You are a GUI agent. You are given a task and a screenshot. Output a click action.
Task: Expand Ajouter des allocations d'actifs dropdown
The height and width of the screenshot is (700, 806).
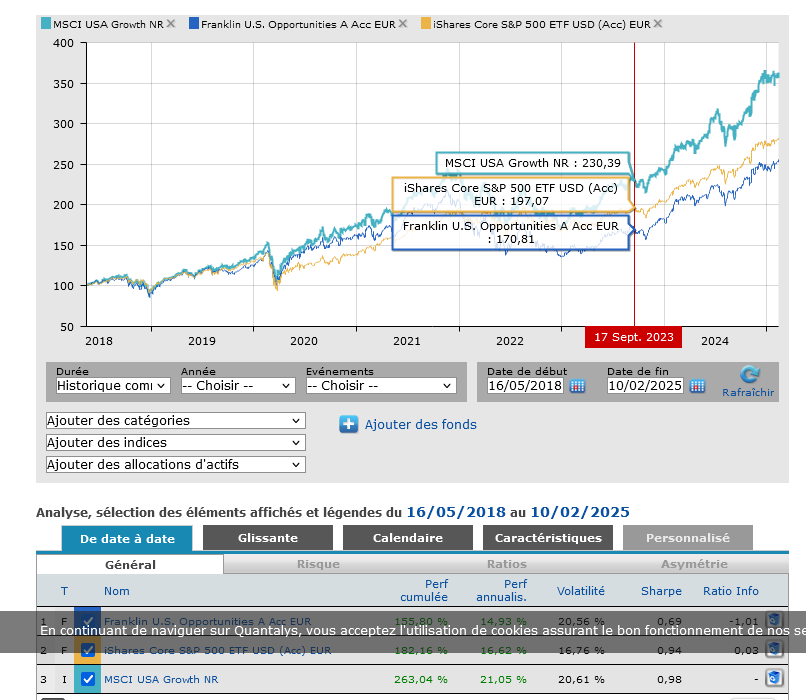pos(176,465)
